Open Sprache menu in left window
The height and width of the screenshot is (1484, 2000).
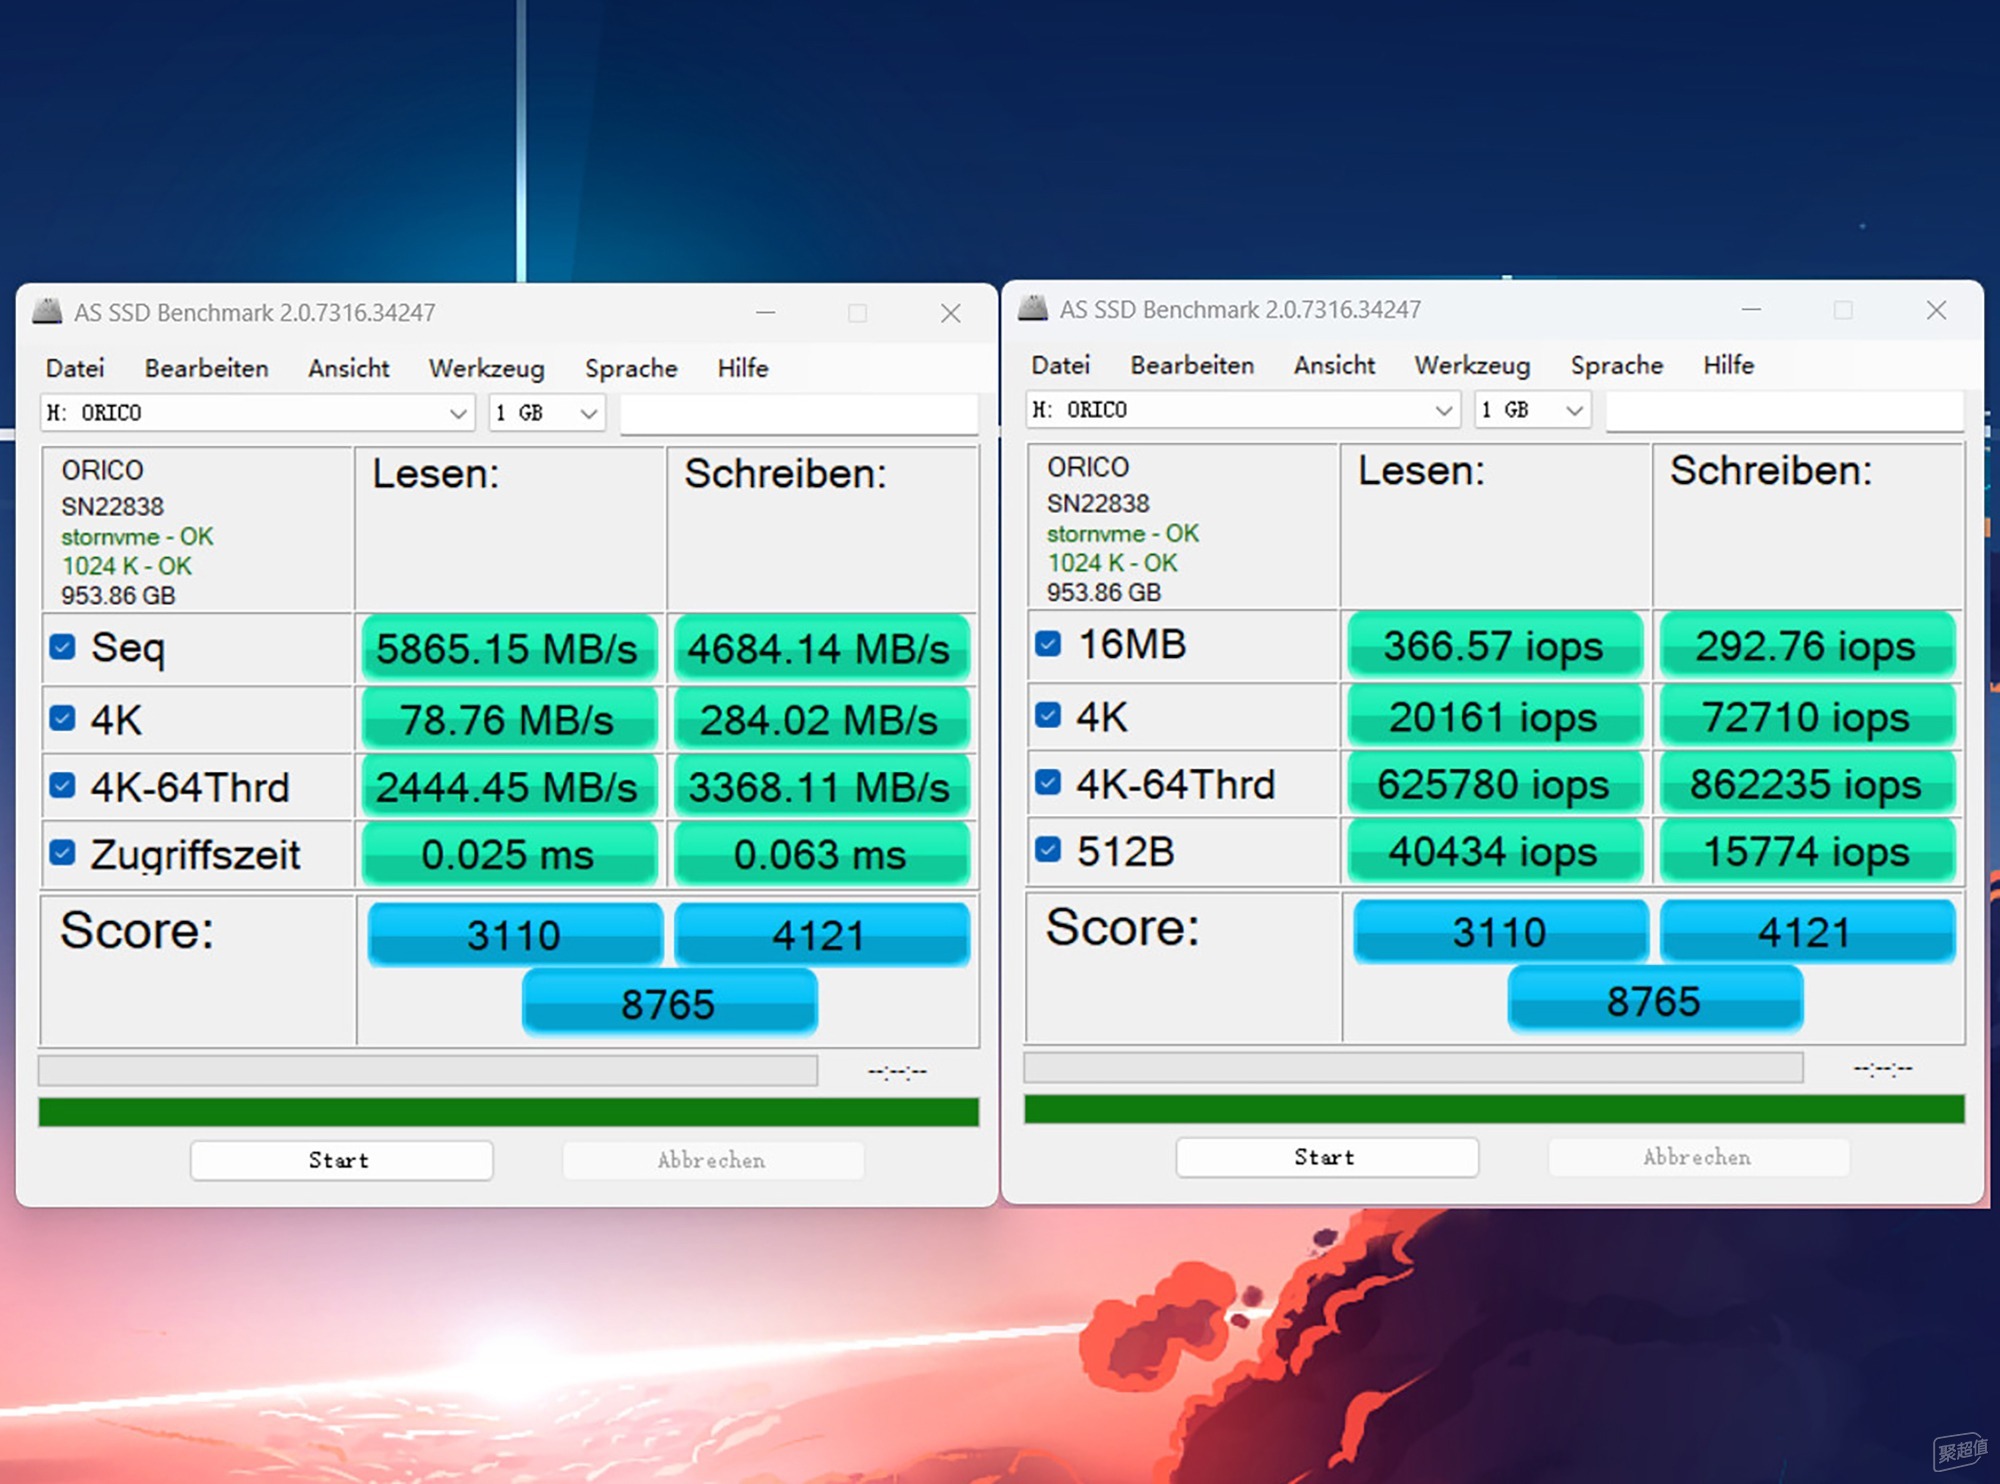631,368
